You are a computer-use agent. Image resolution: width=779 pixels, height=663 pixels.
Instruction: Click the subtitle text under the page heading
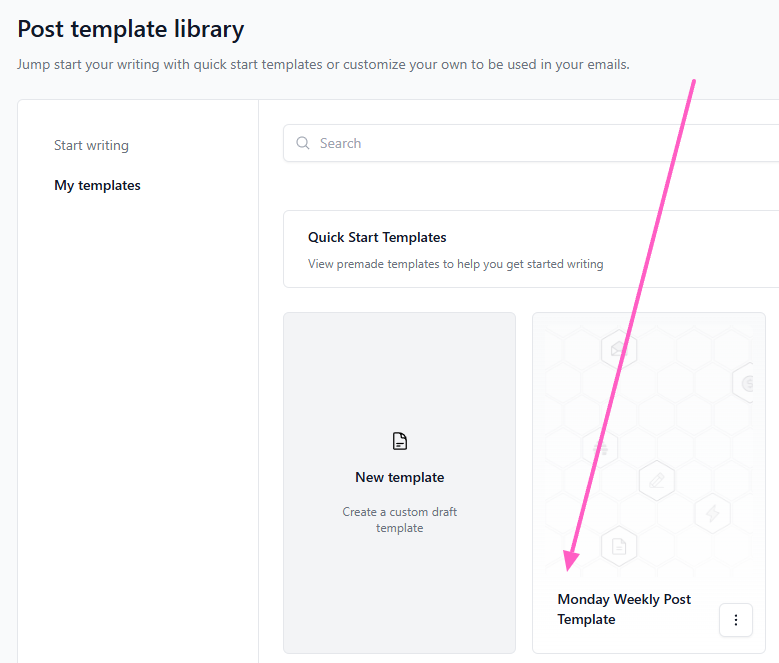point(323,65)
